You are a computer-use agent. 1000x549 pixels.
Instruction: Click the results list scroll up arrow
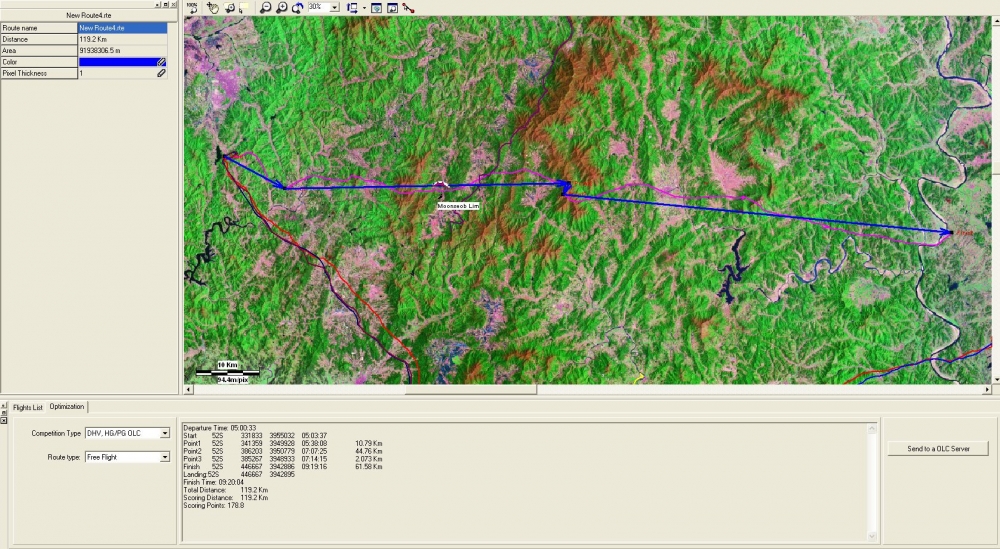(x=872, y=429)
